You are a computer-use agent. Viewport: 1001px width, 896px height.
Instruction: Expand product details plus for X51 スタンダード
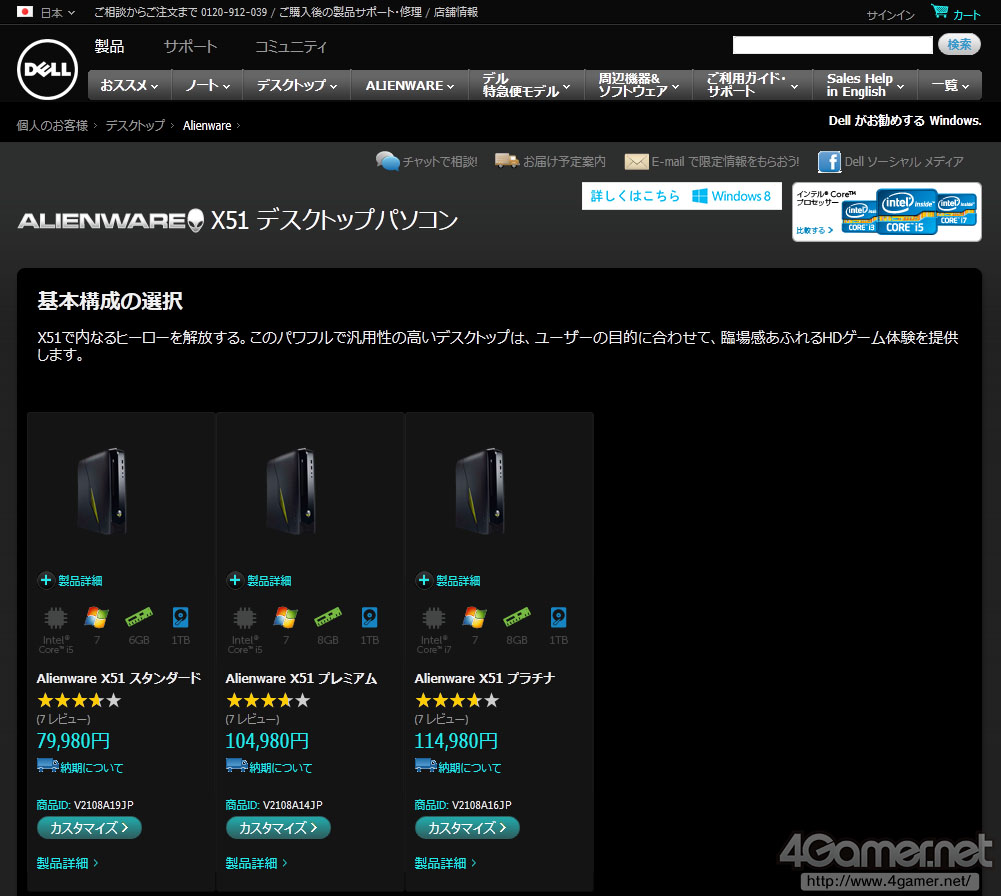point(46,580)
